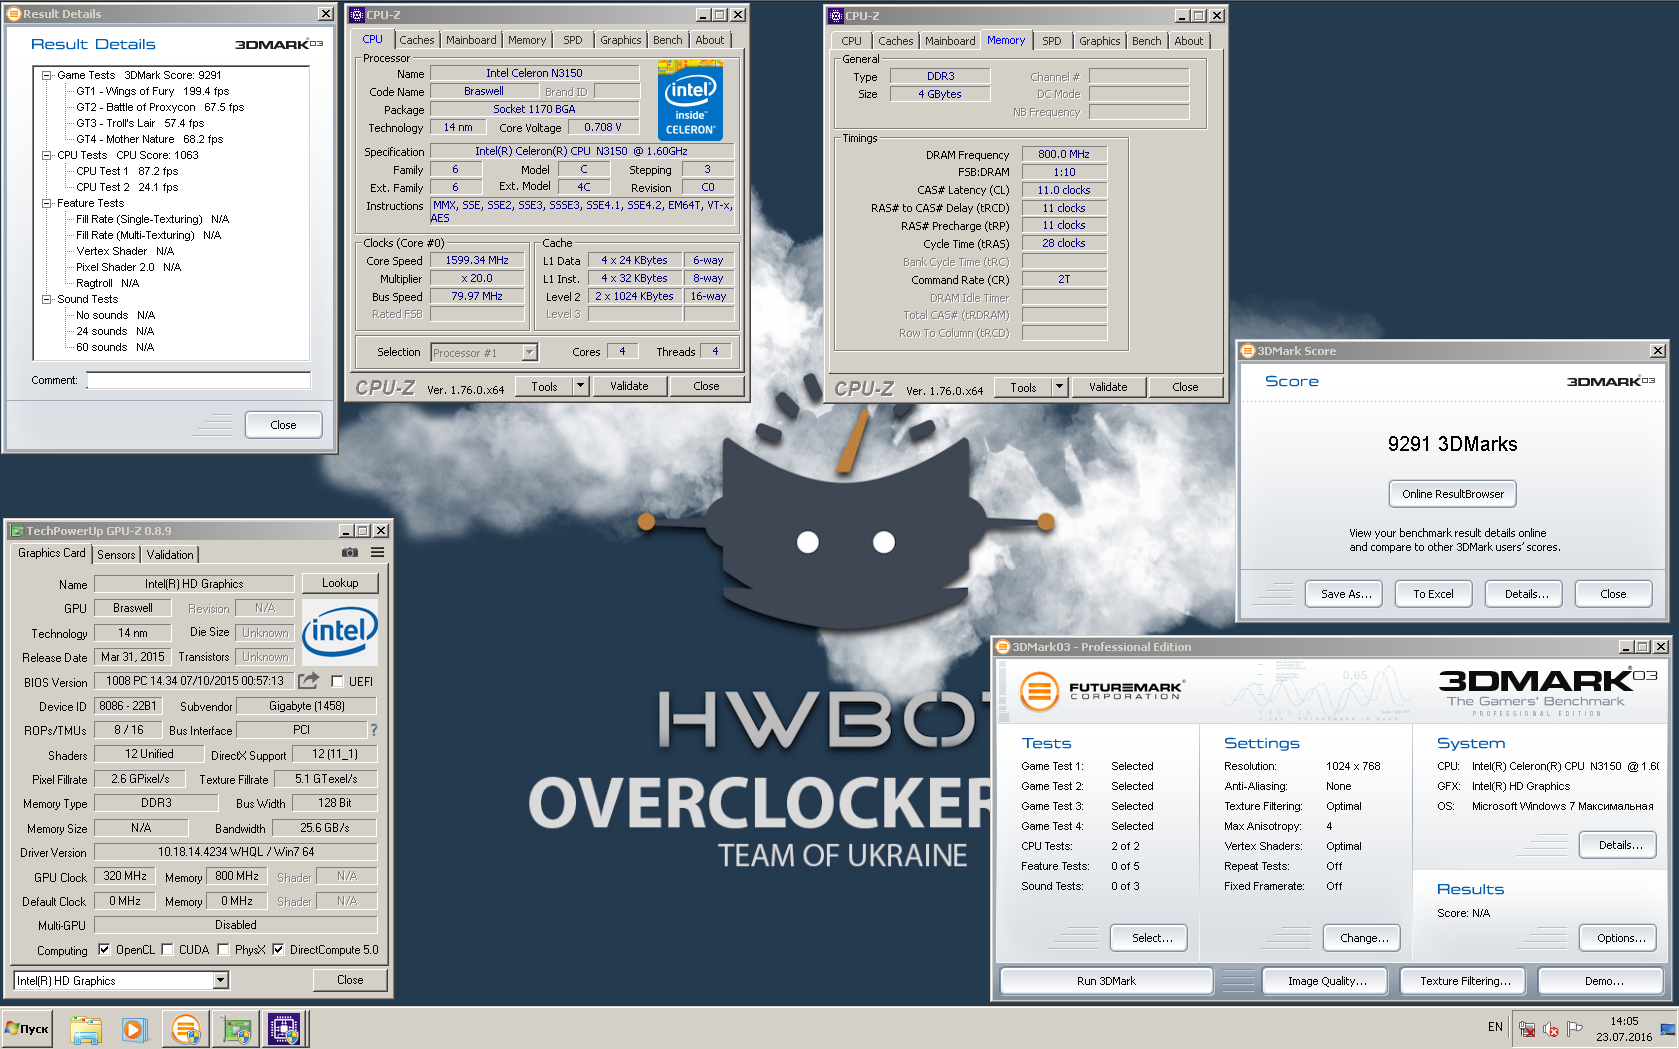Open the Action Center flag icon
The image size is (1679, 1049).
coord(1575,1028)
